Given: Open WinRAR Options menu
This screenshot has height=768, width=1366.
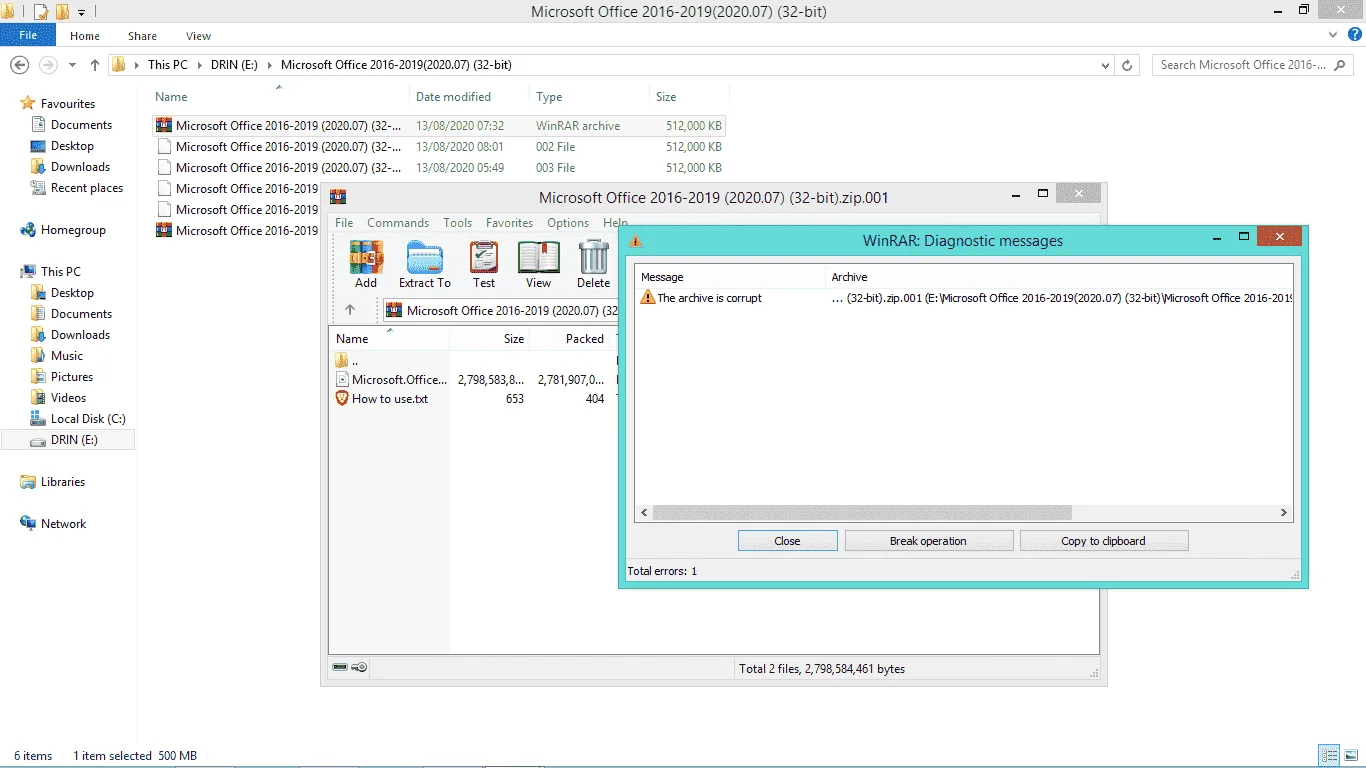Looking at the screenshot, I should pyautogui.click(x=568, y=223).
